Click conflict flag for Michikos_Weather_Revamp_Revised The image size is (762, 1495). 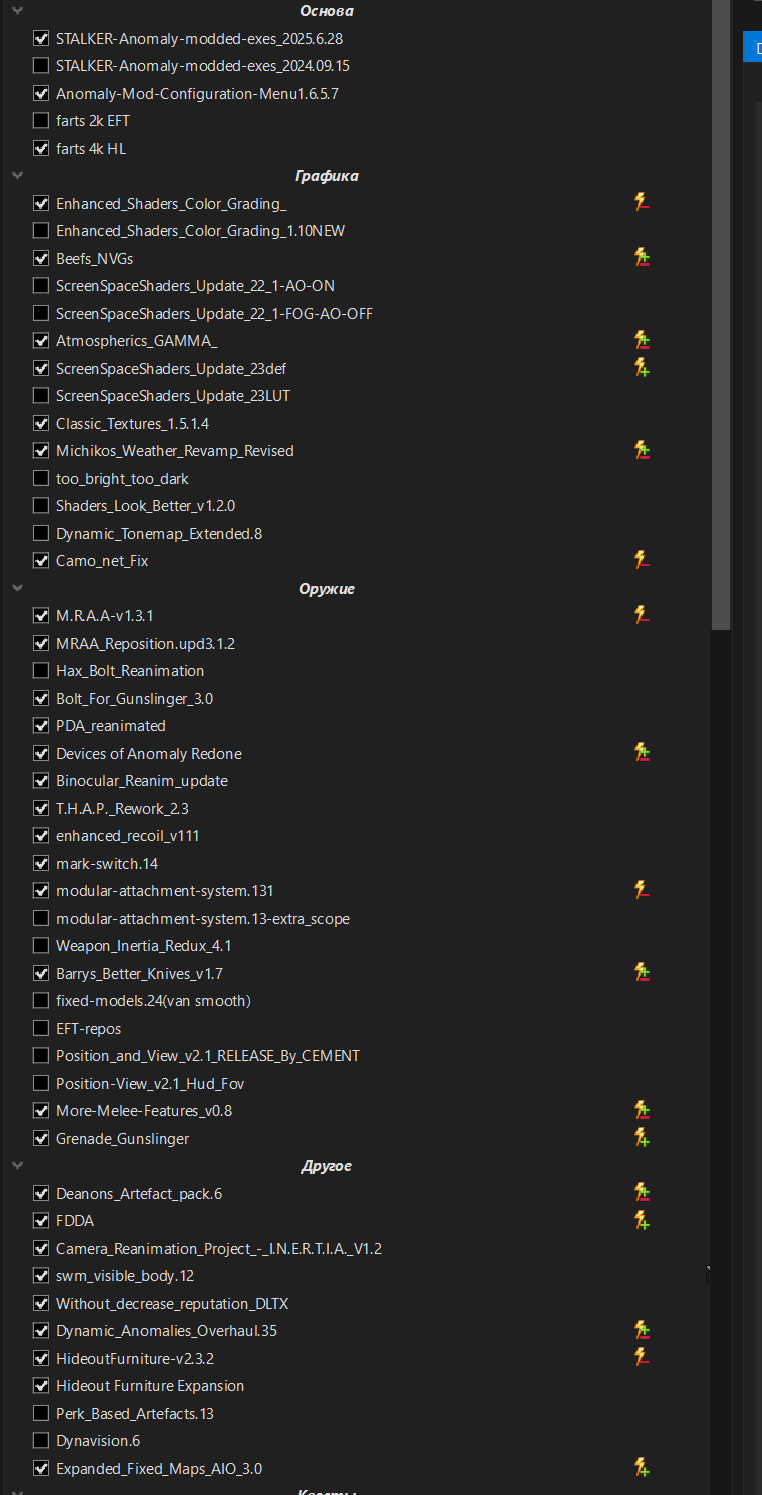tap(642, 451)
